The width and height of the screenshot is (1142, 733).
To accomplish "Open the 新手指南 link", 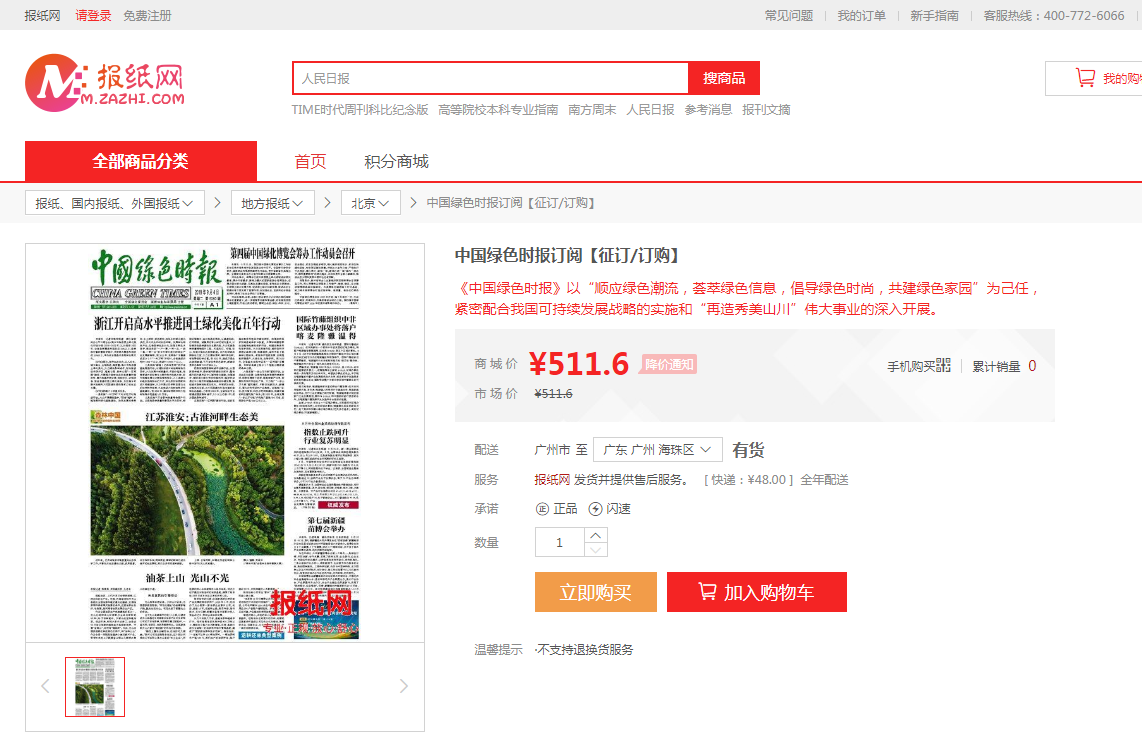I will pos(934,15).
